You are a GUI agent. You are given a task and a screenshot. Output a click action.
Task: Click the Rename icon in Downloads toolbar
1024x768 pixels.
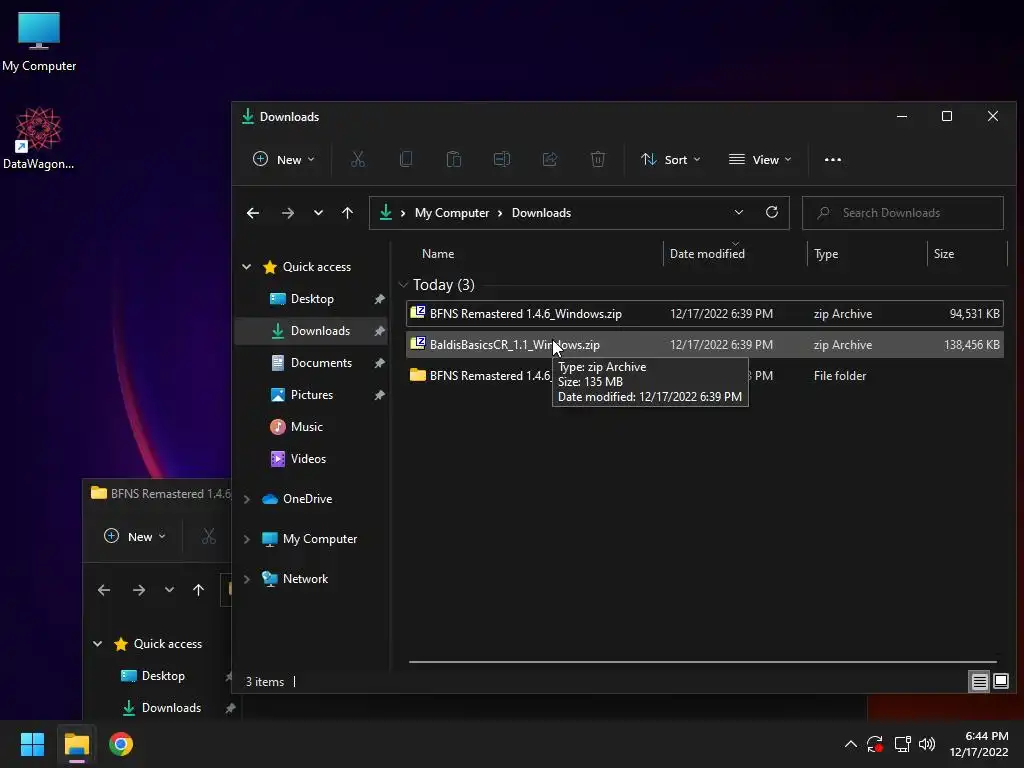point(502,159)
